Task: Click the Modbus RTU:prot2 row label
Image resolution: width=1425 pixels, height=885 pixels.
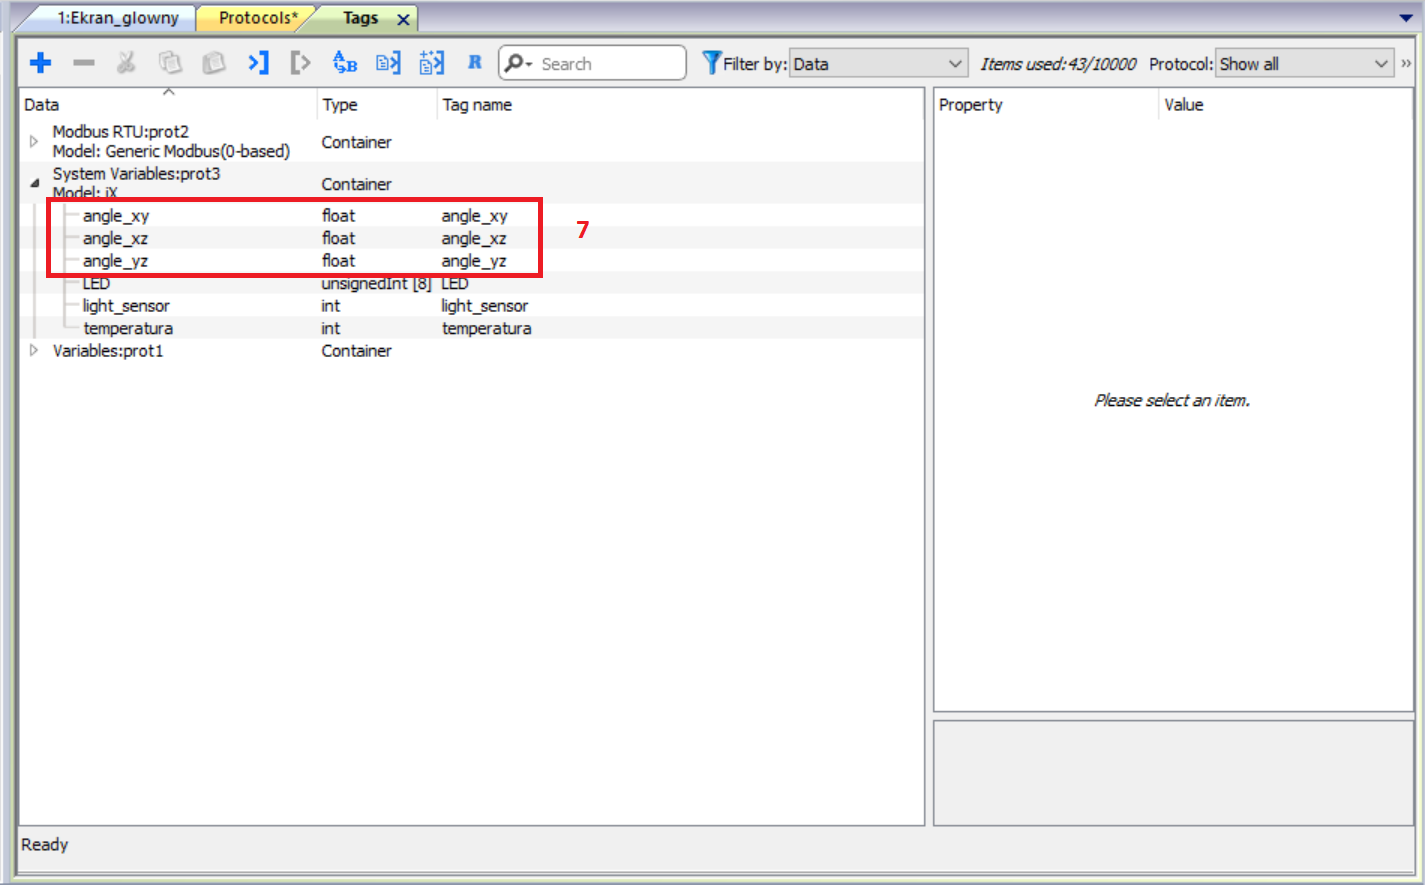Action: point(171,141)
